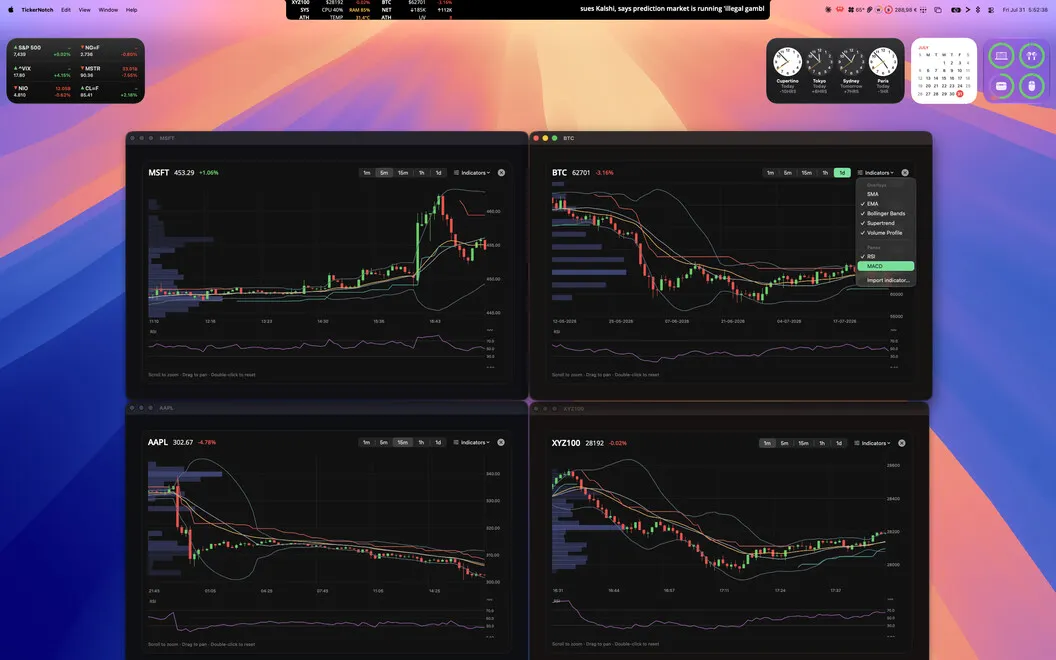
Task: Open Control Center from the menu bar
Action: (x=991, y=9)
